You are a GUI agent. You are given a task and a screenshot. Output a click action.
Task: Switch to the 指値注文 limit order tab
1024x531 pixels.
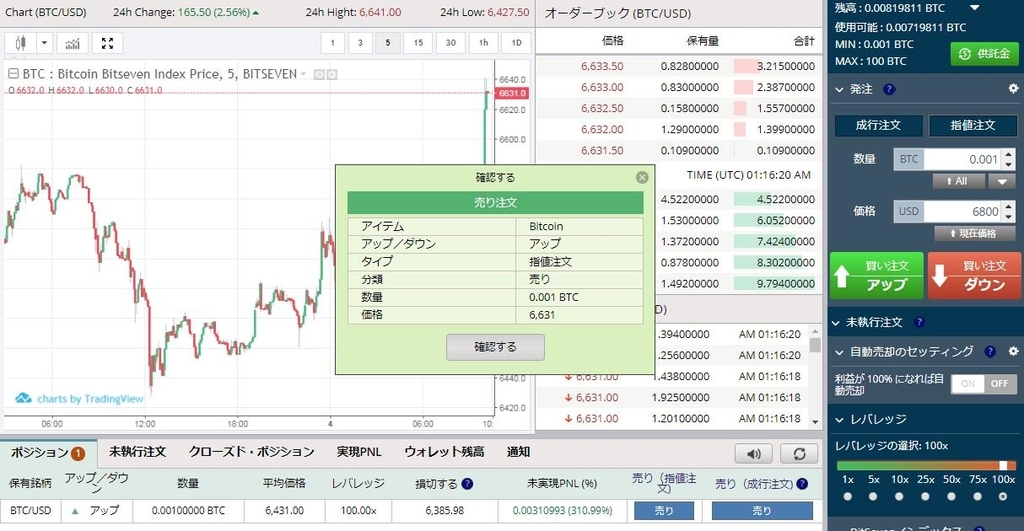pos(973,125)
